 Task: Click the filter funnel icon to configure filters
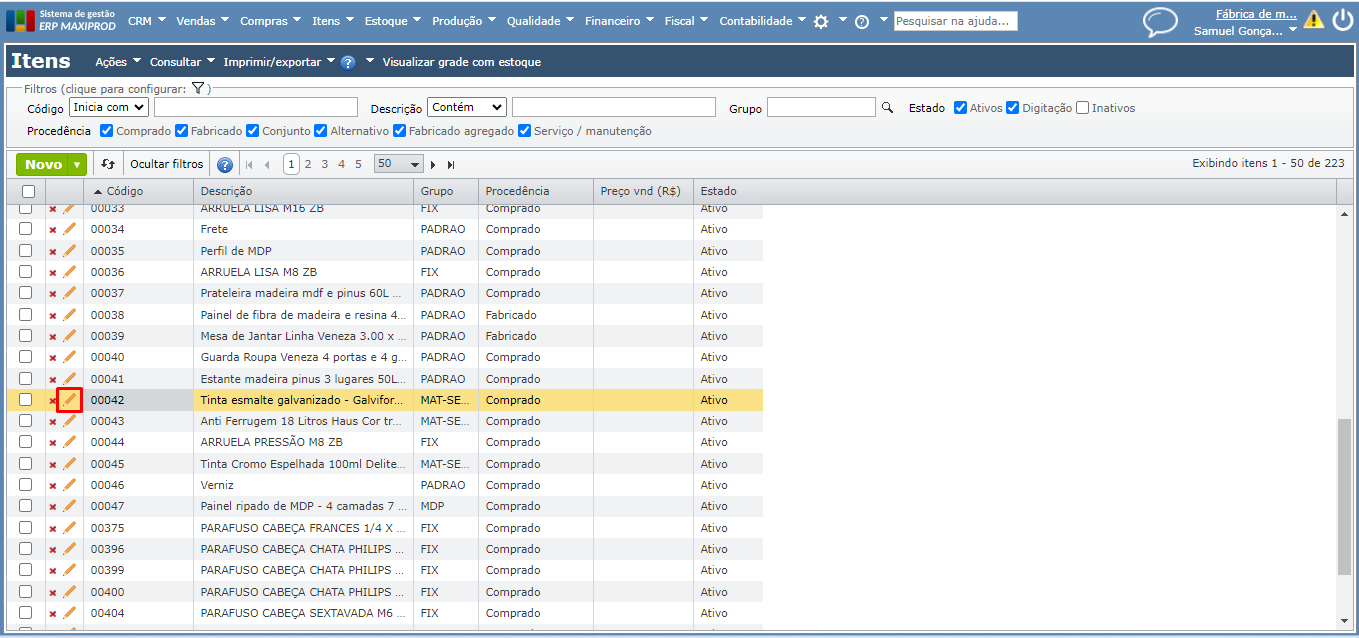click(x=198, y=88)
